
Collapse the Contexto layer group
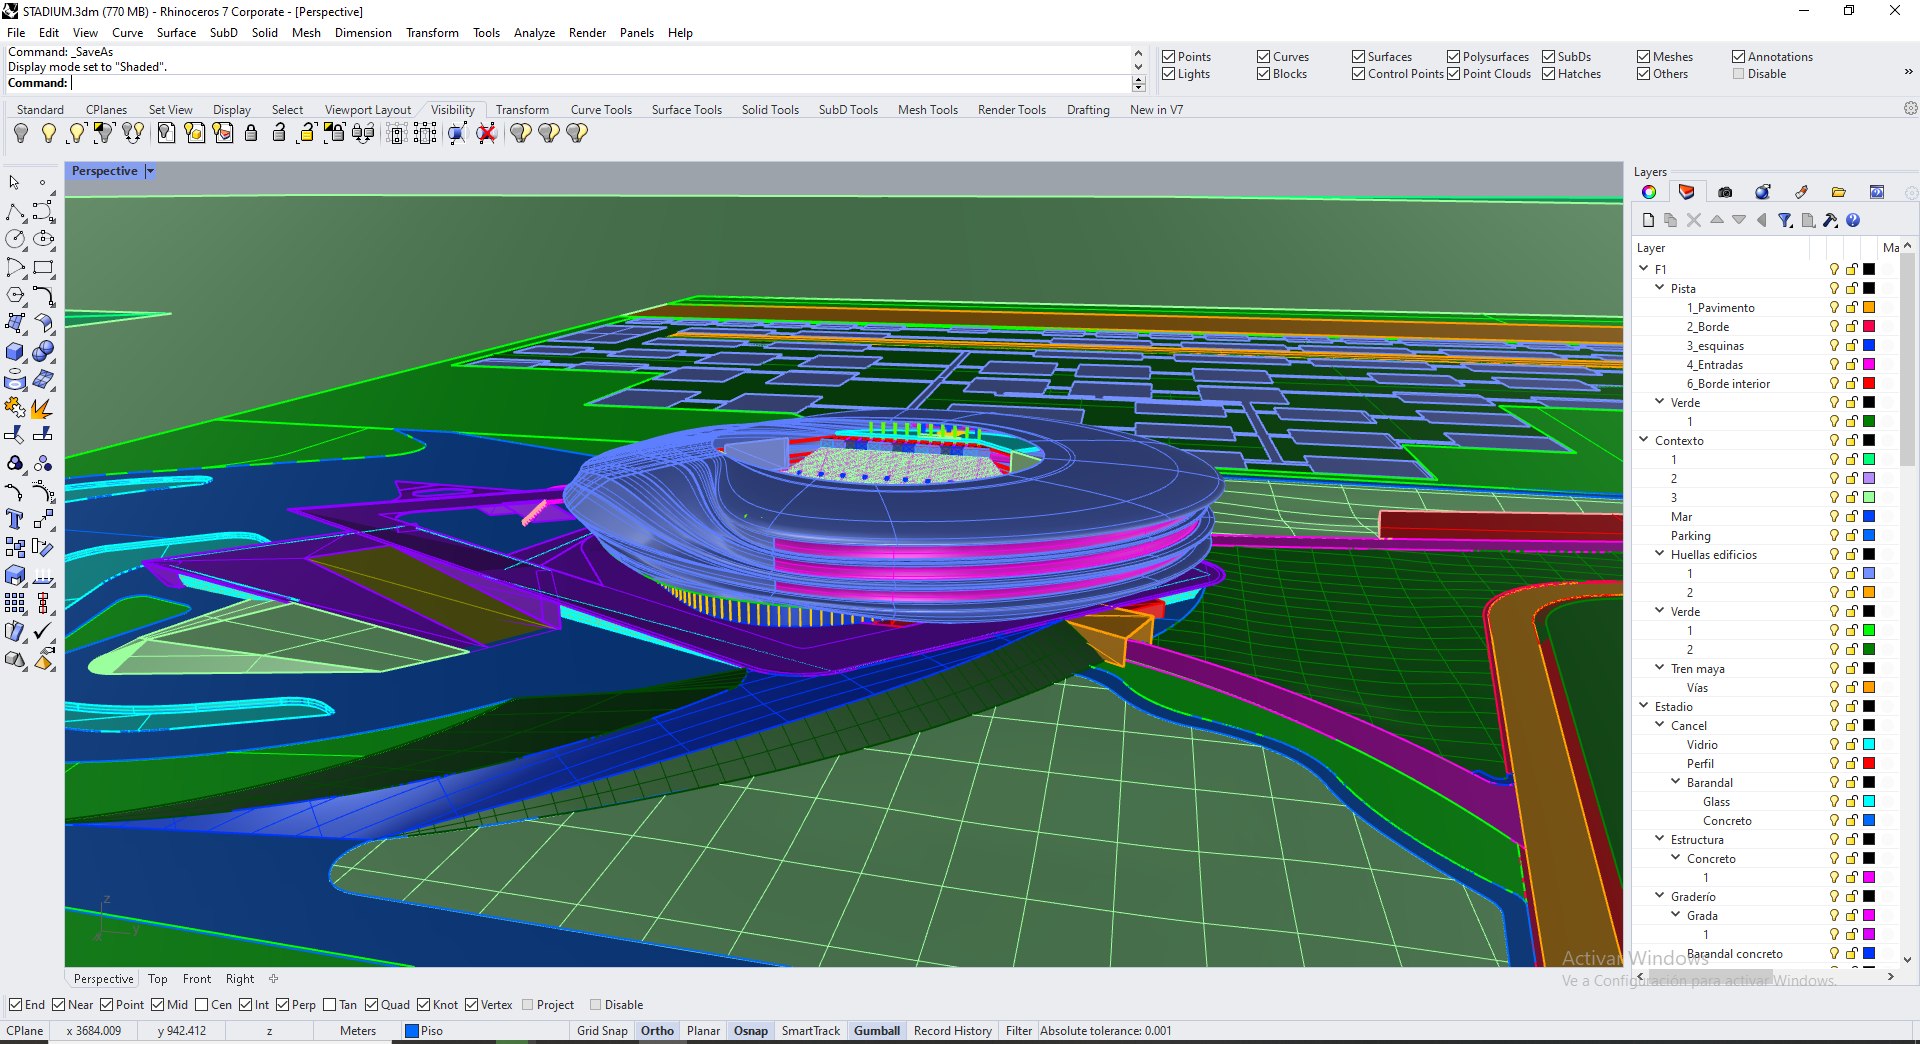pyautogui.click(x=1644, y=440)
